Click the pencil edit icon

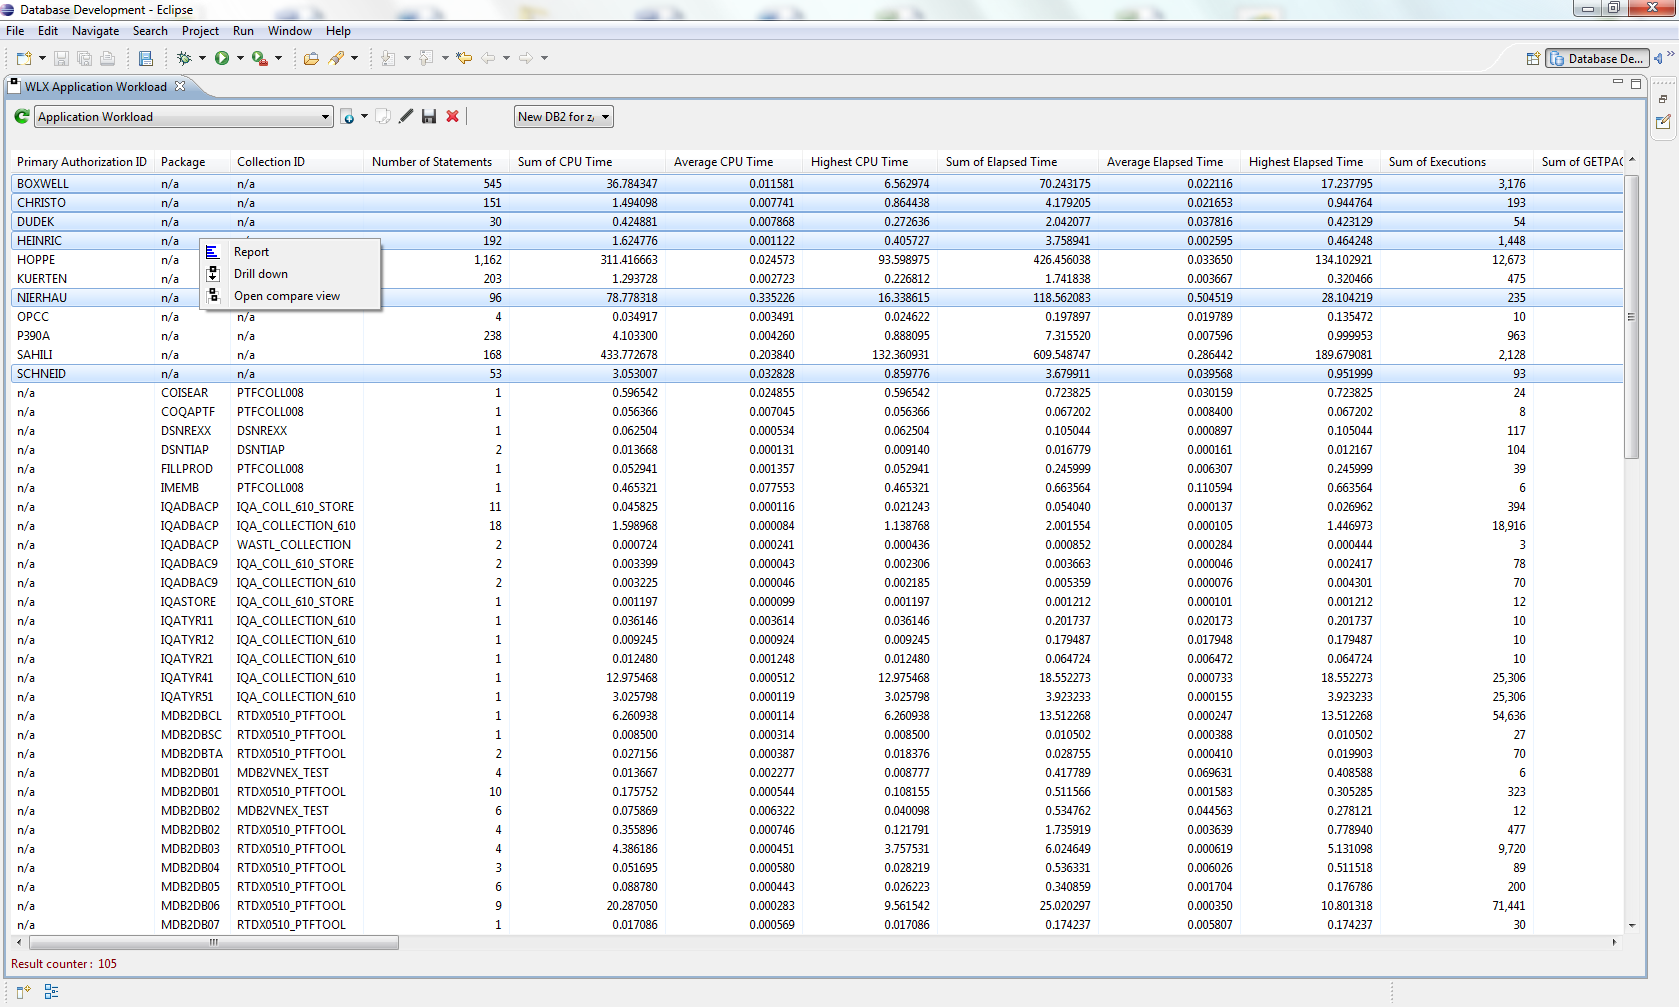406,117
